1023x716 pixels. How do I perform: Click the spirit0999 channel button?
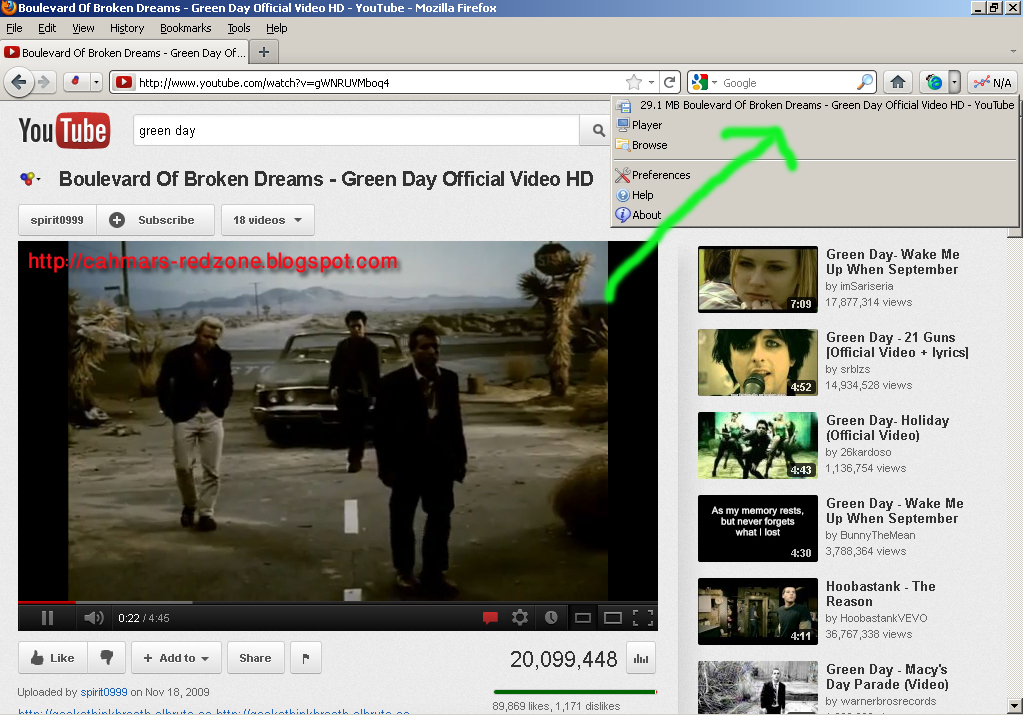coord(57,220)
